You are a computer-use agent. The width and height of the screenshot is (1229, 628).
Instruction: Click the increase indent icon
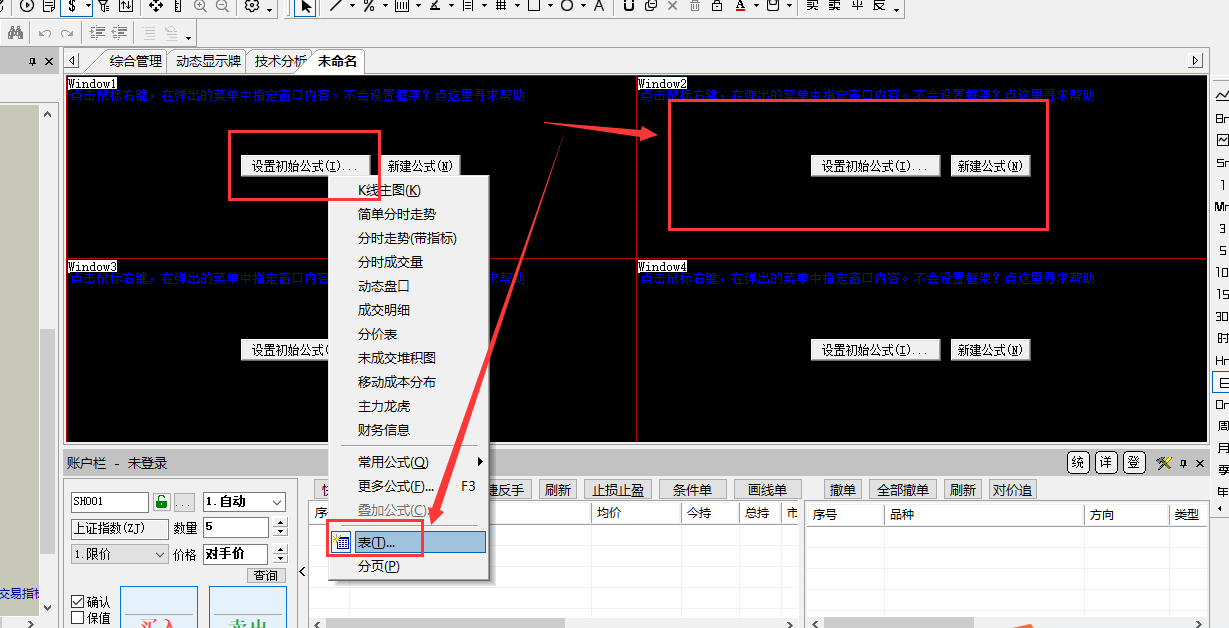pos(97,32)
